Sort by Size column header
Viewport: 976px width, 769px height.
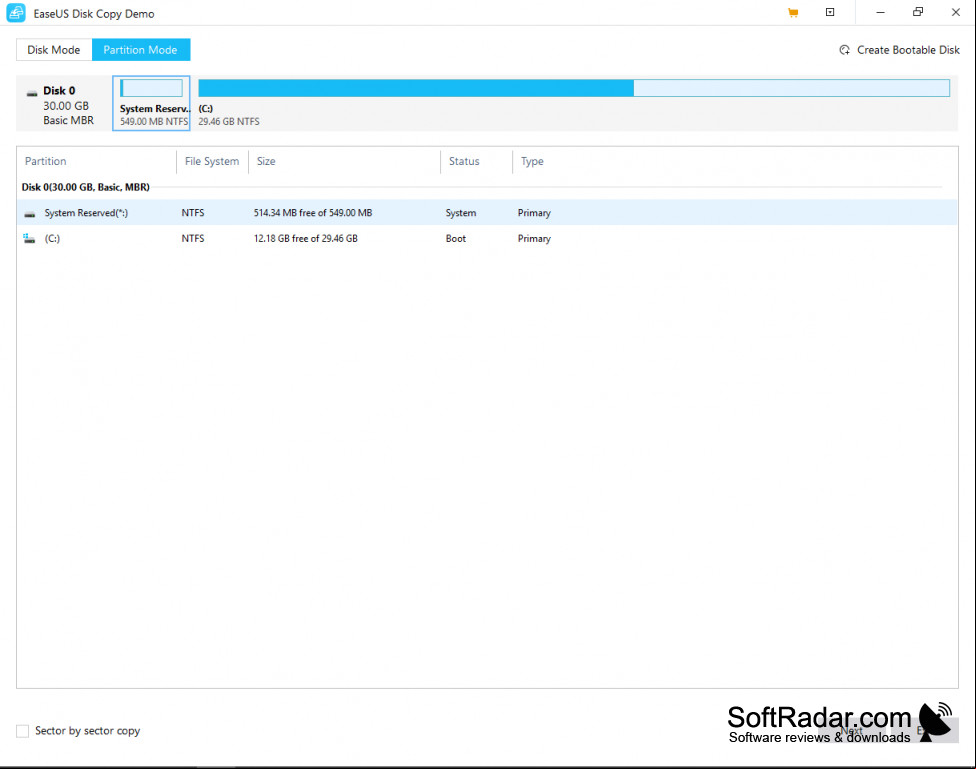point(266,161)
